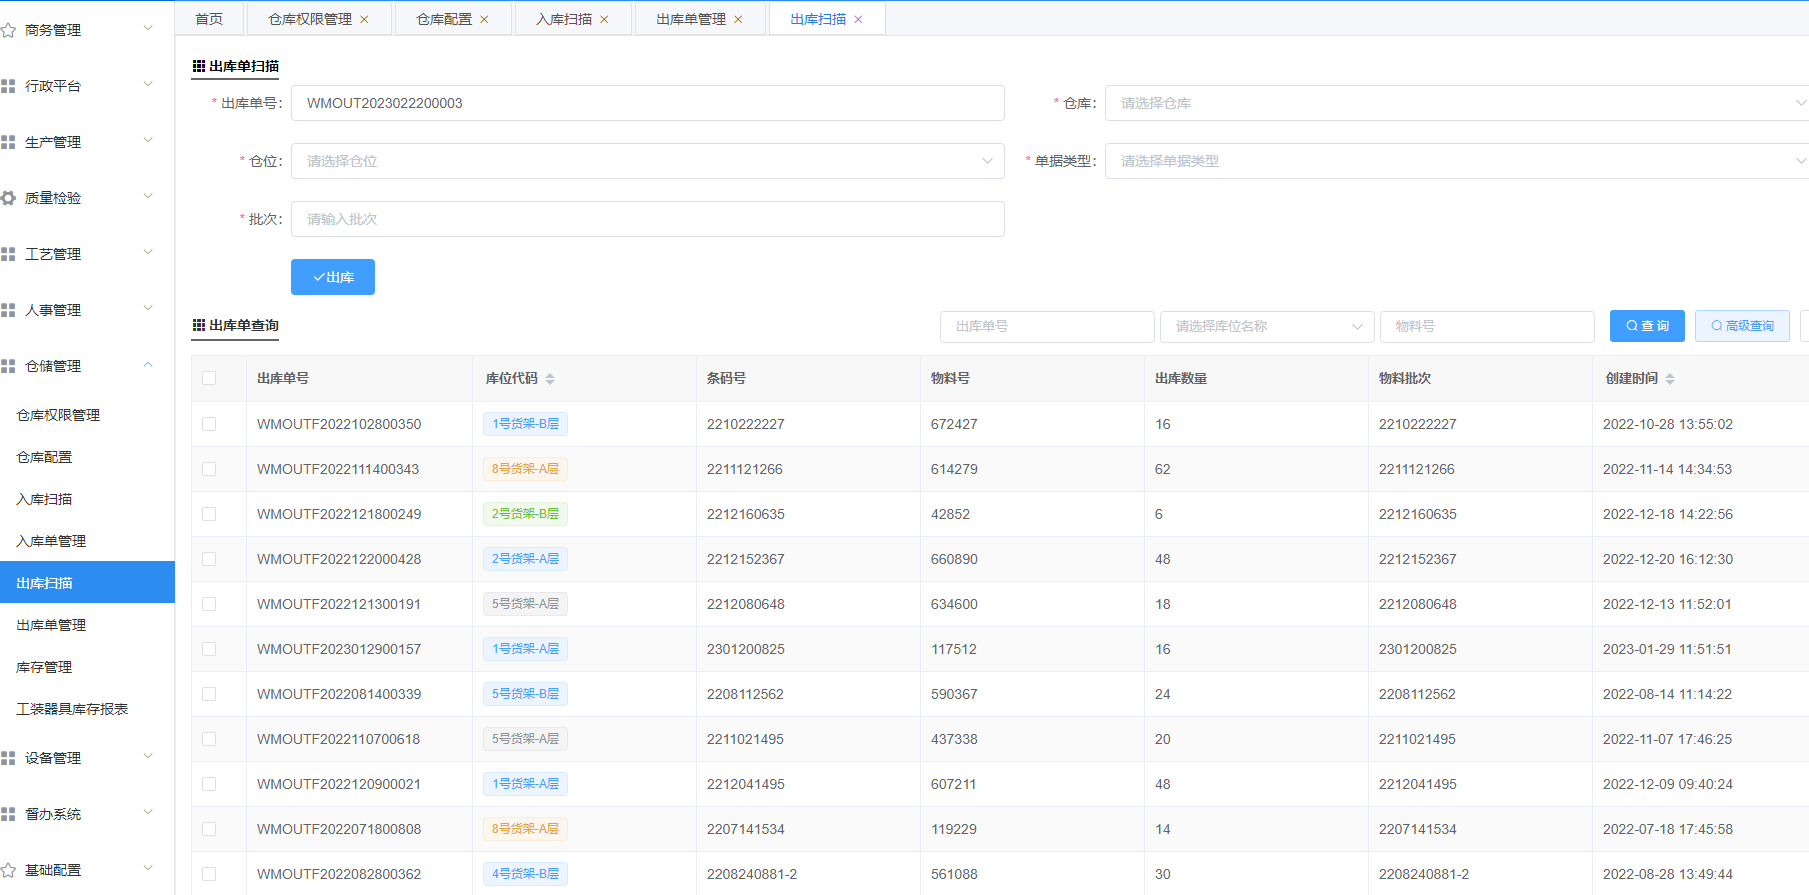Sort by 库位代码 column arrows
This screenshot has height=895, width=1809.
[550, 379]
